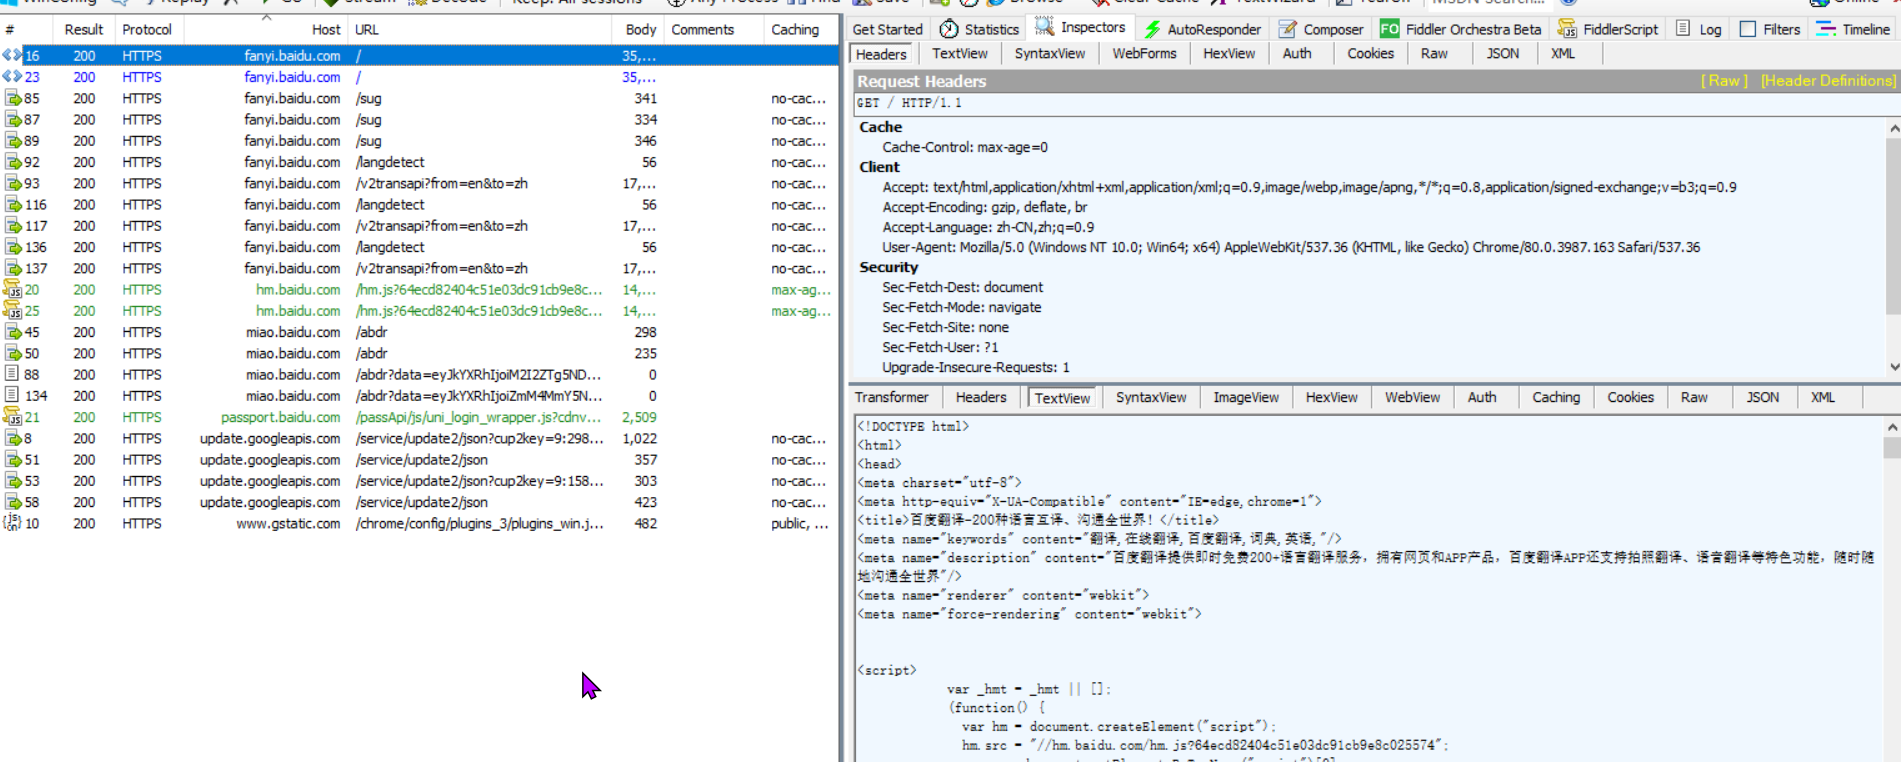Switch to the response ImageView tab

click(1246, 397)
